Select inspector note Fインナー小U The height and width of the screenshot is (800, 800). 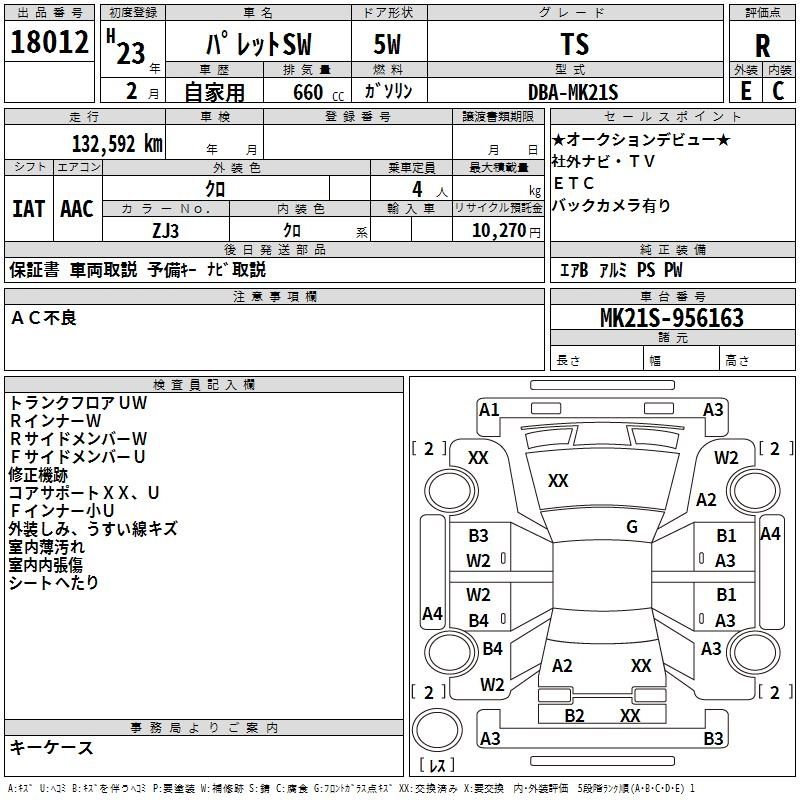click(x=61, y=510)
